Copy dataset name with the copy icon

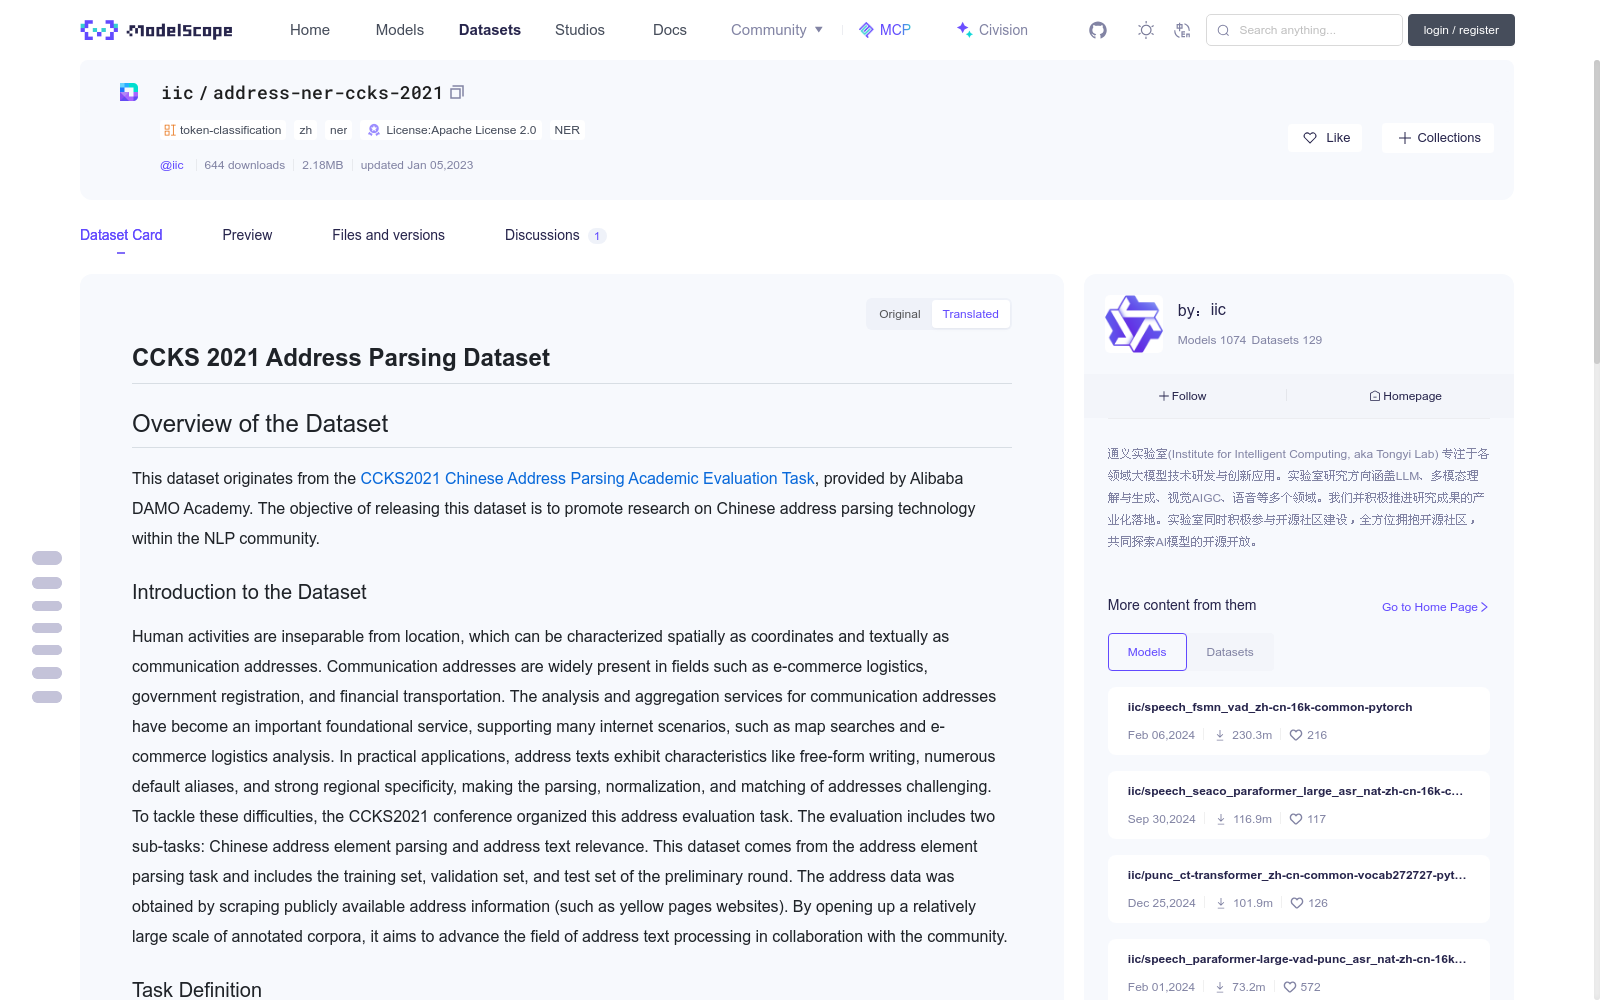[x=457, y=92]
